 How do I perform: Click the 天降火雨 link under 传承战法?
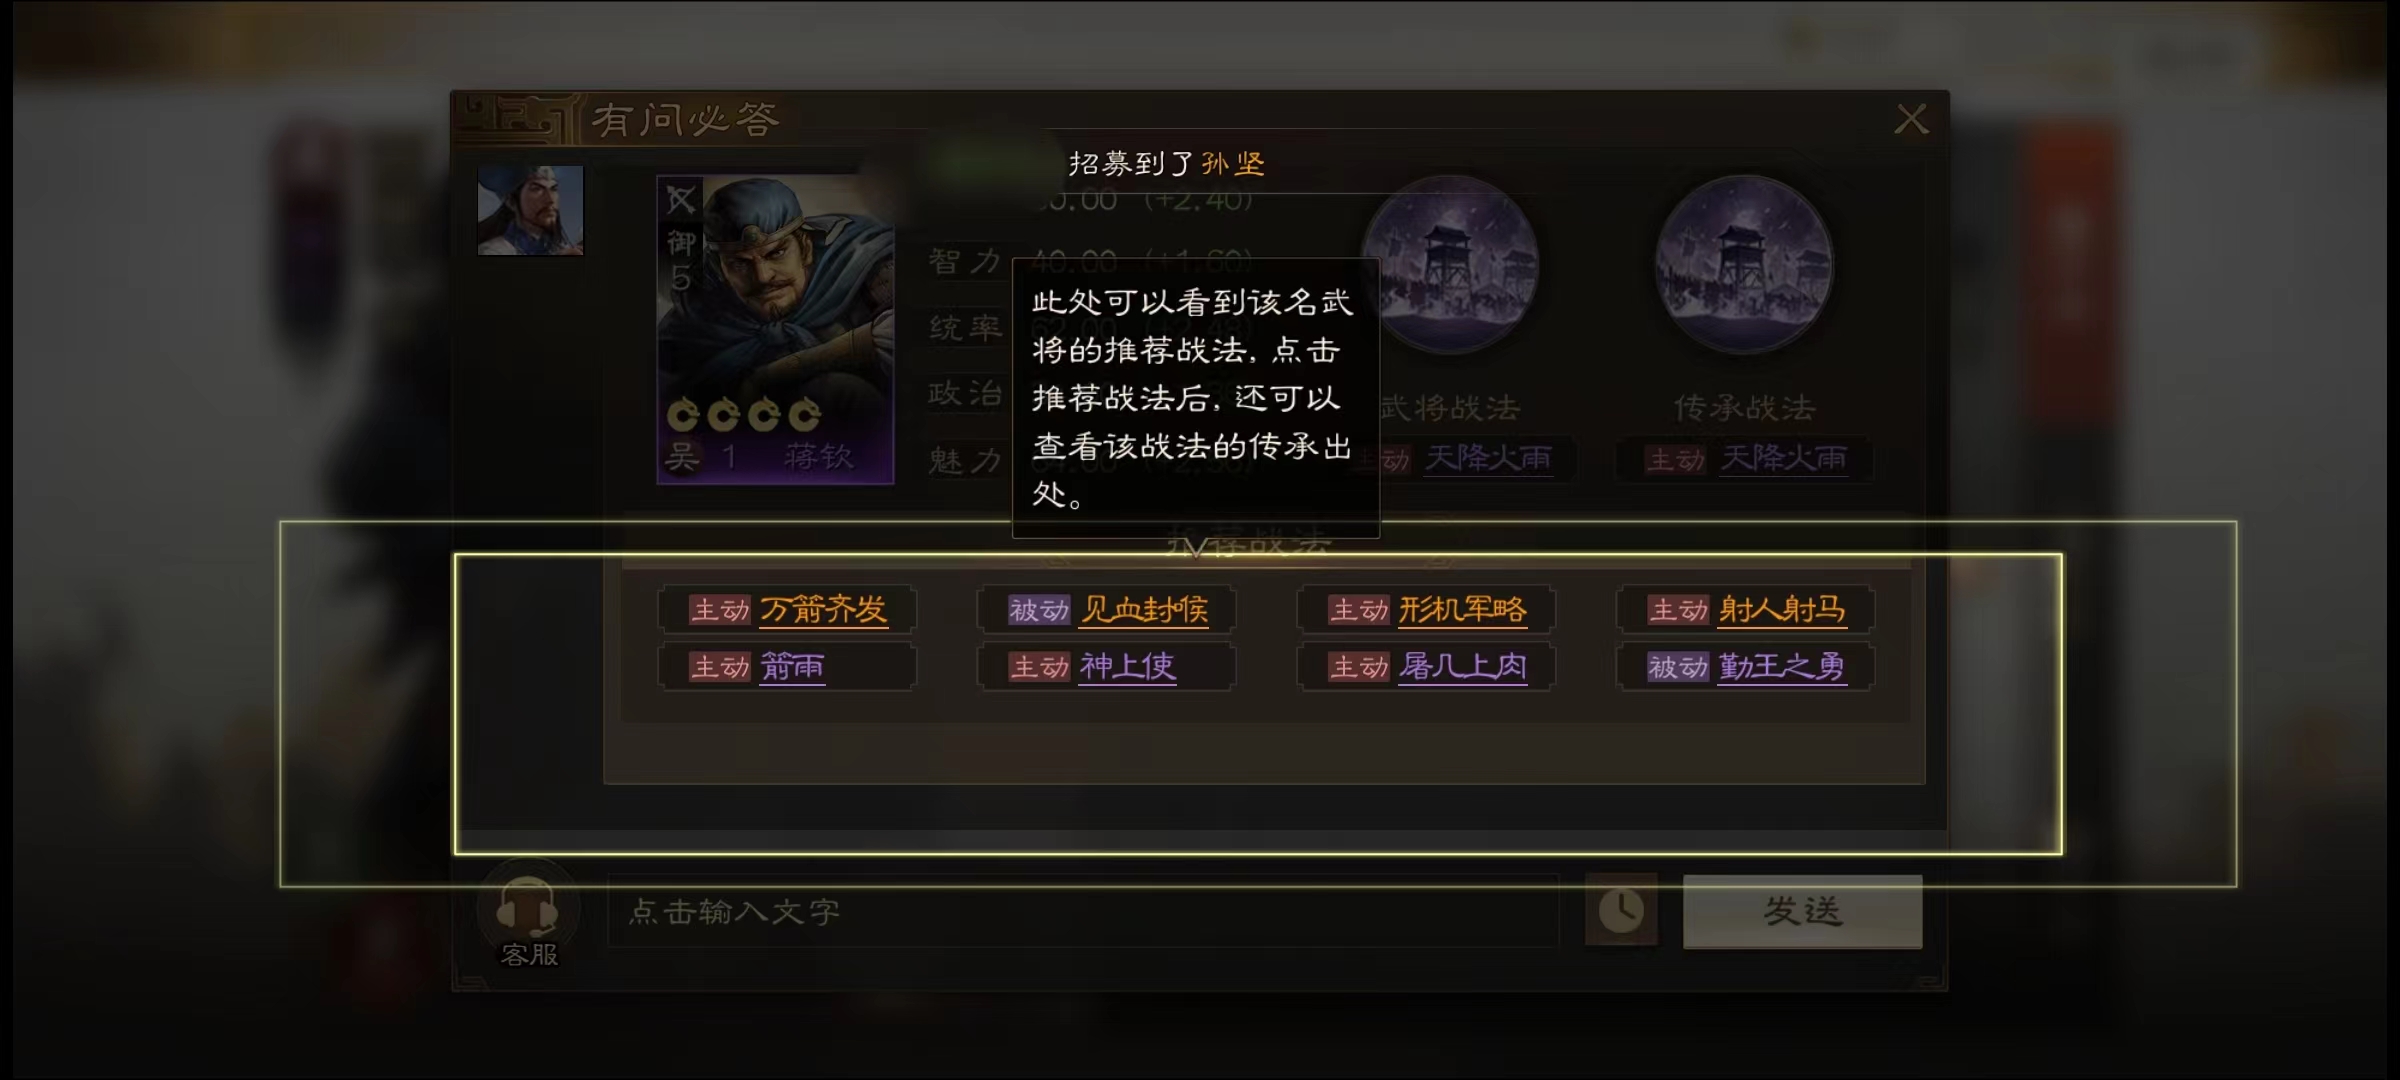[1782, 459]
